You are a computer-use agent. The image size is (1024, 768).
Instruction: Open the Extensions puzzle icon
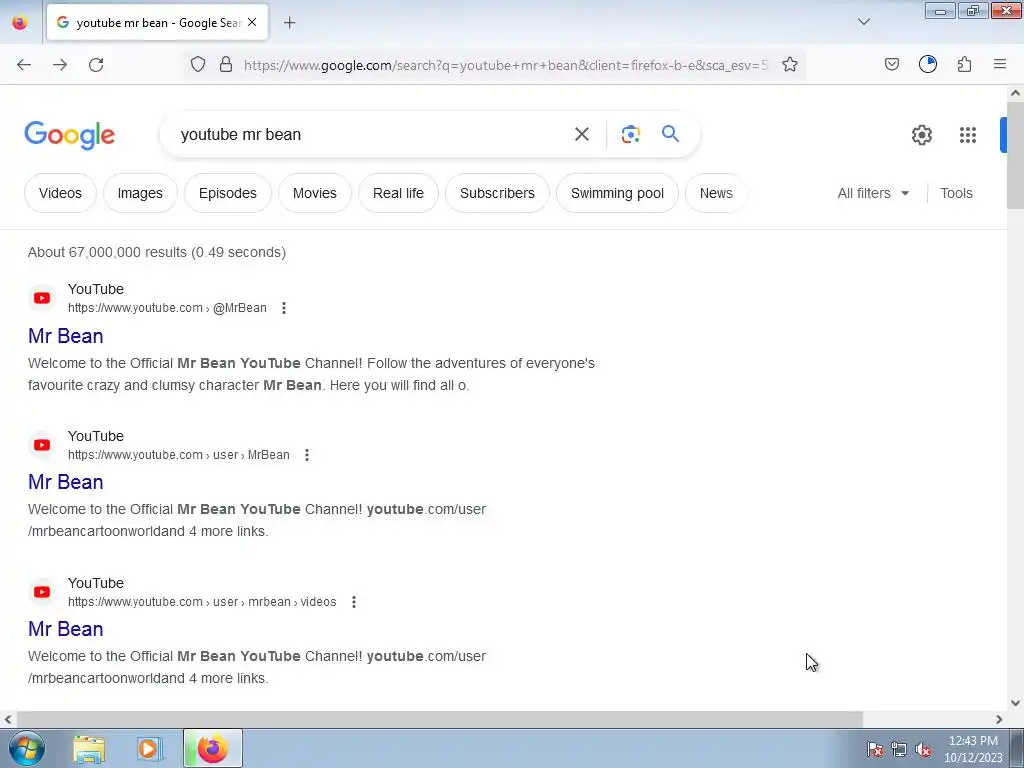pos(964,64)
